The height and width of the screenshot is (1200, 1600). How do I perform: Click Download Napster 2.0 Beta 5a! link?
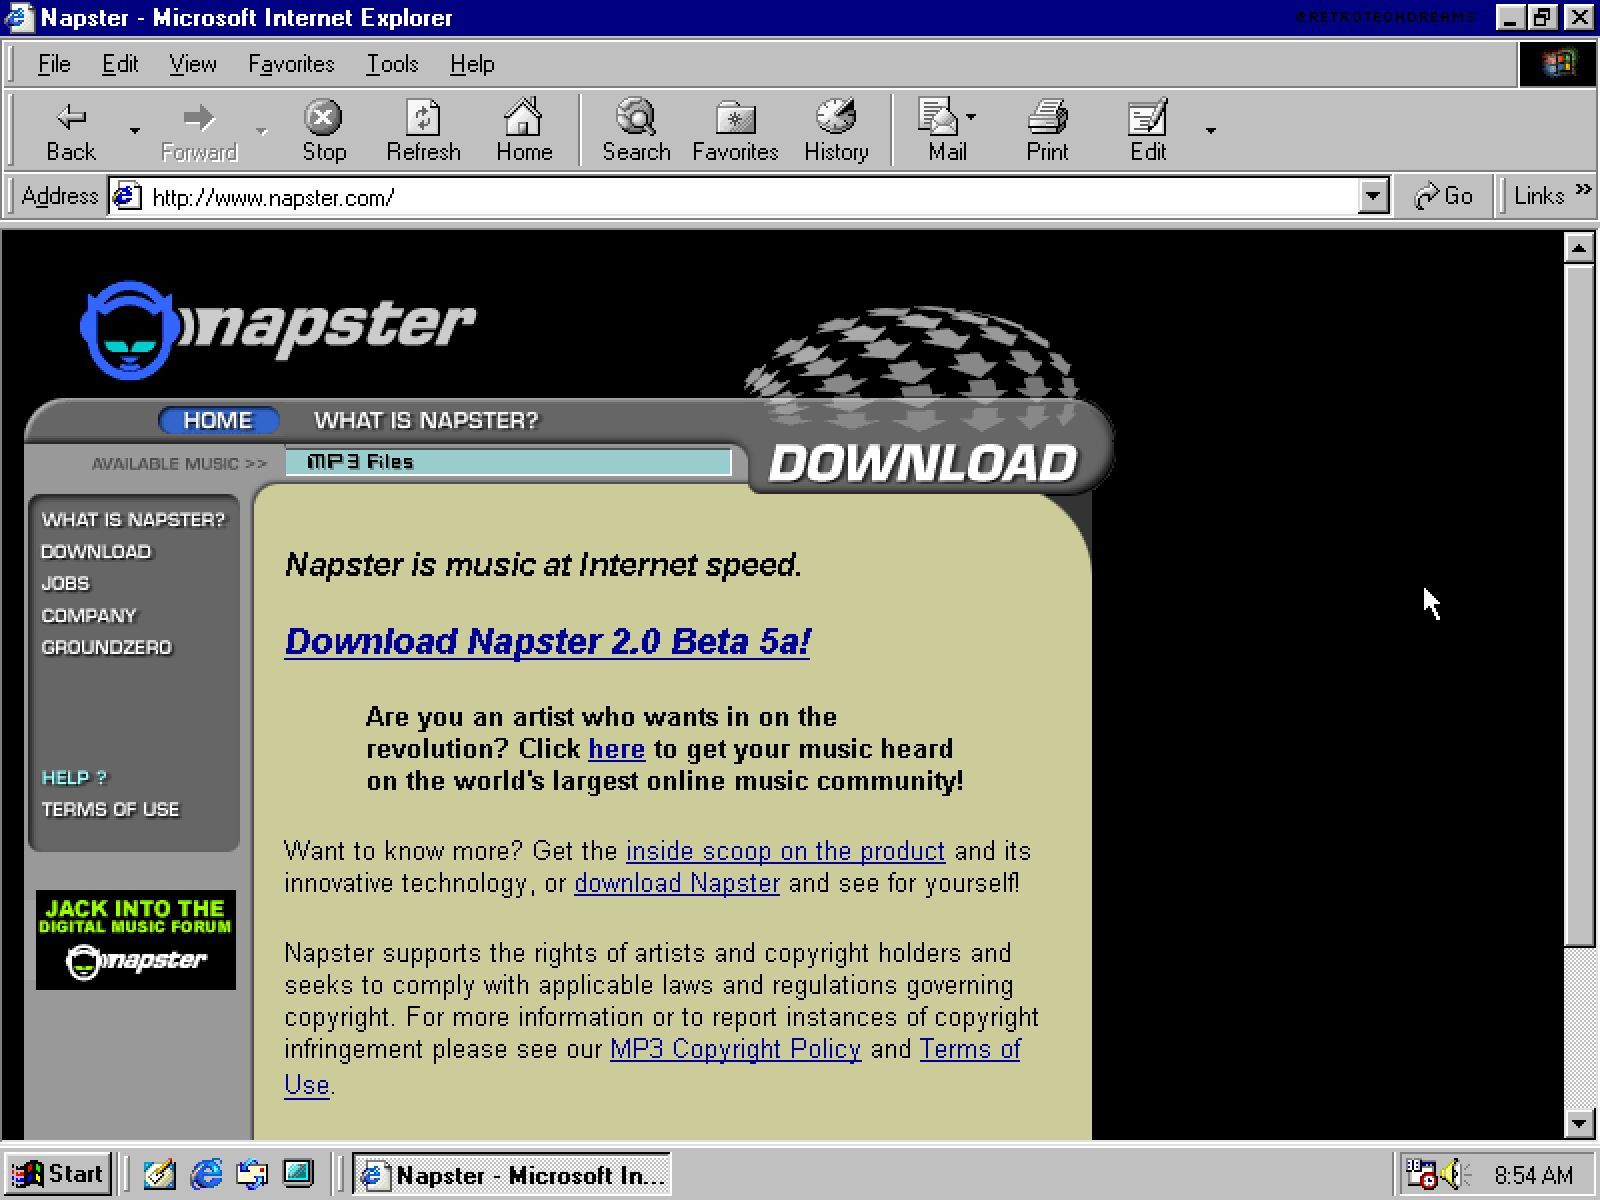pos(547,641)
